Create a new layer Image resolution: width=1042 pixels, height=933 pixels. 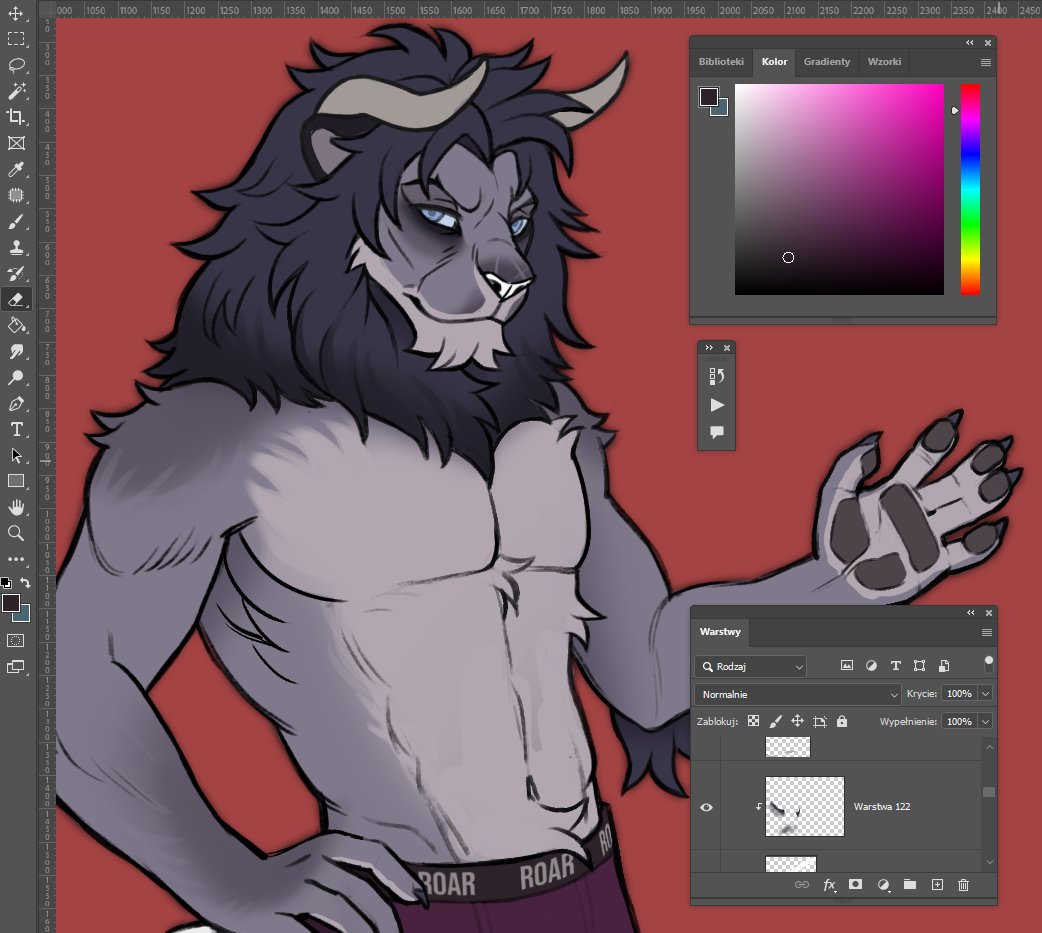coord(937,884)
